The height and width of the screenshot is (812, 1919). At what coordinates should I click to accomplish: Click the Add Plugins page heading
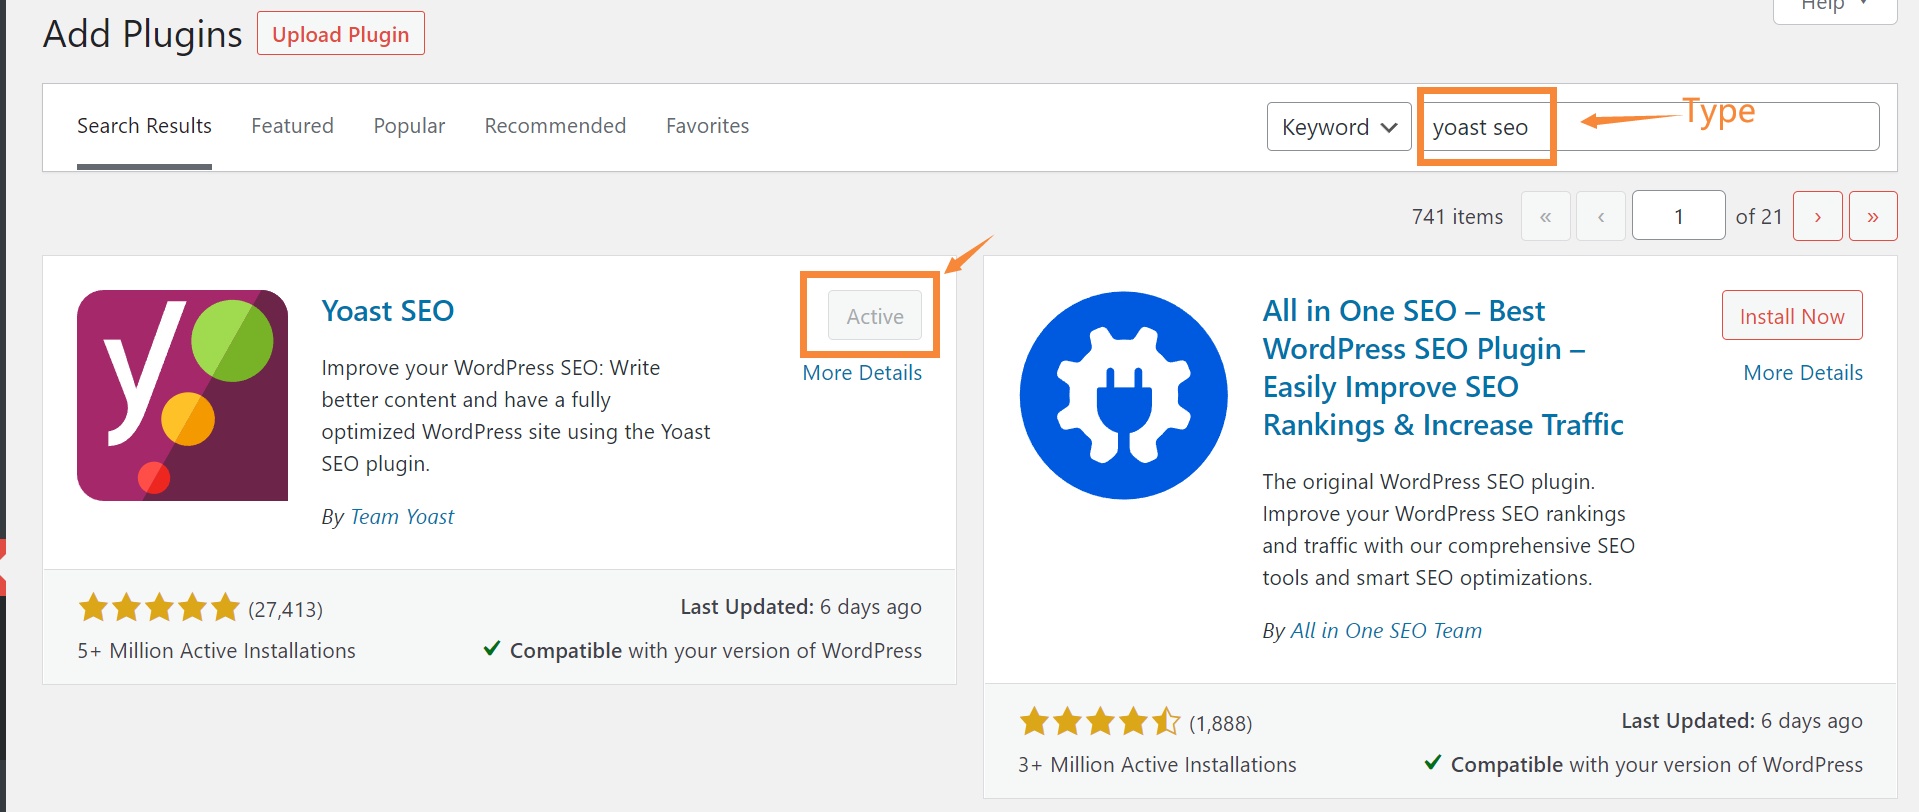pyautogui.click(x=142, y=34)
